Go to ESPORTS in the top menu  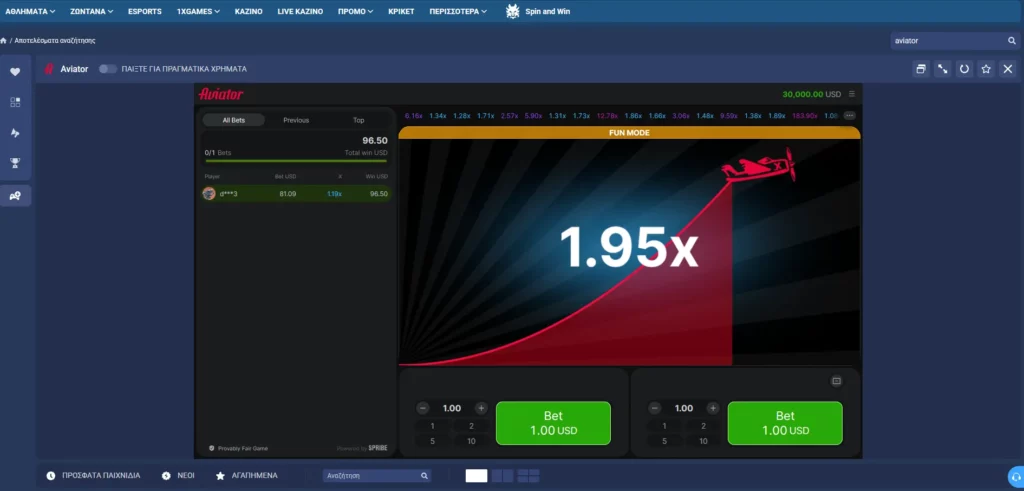pyautogui.click(x=145, y=11)
